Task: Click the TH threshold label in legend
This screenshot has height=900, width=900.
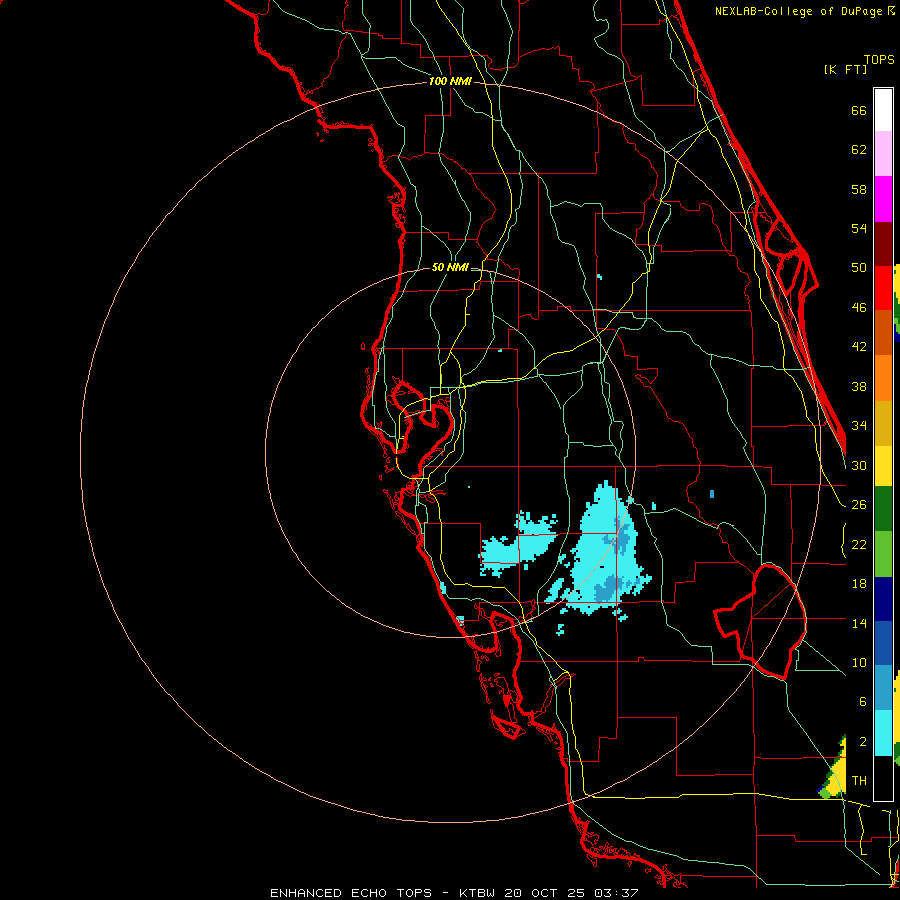Action: 859,781
